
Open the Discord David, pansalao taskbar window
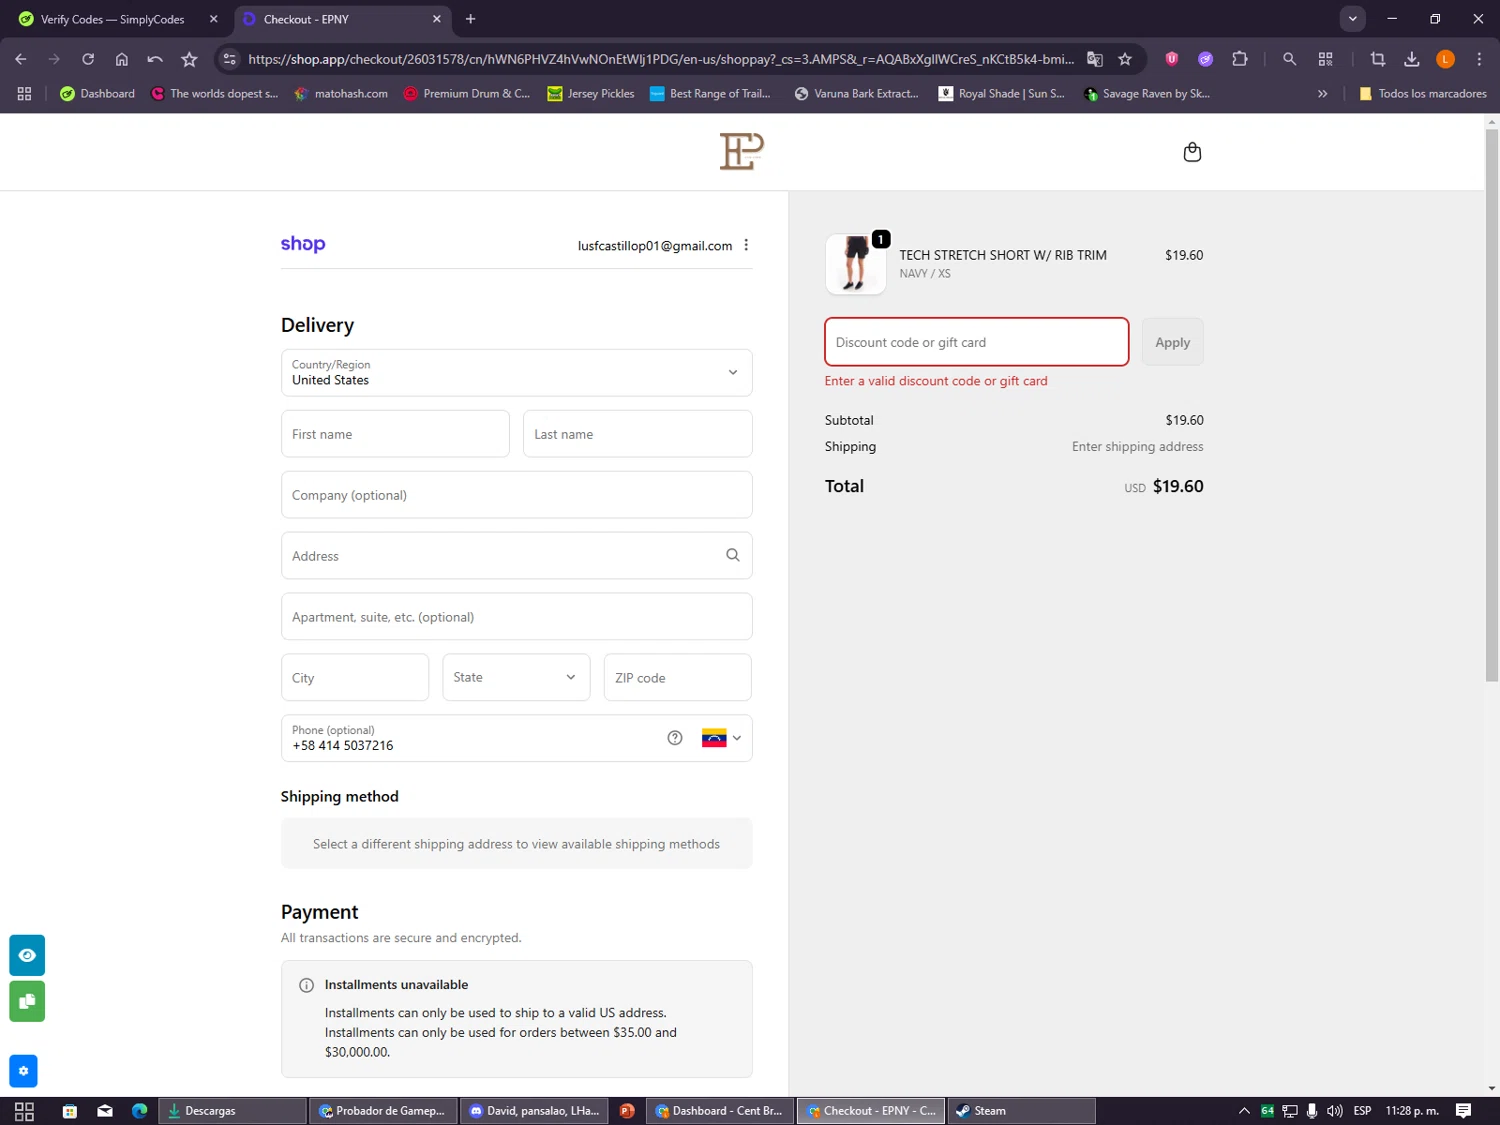pos(534,1111)
